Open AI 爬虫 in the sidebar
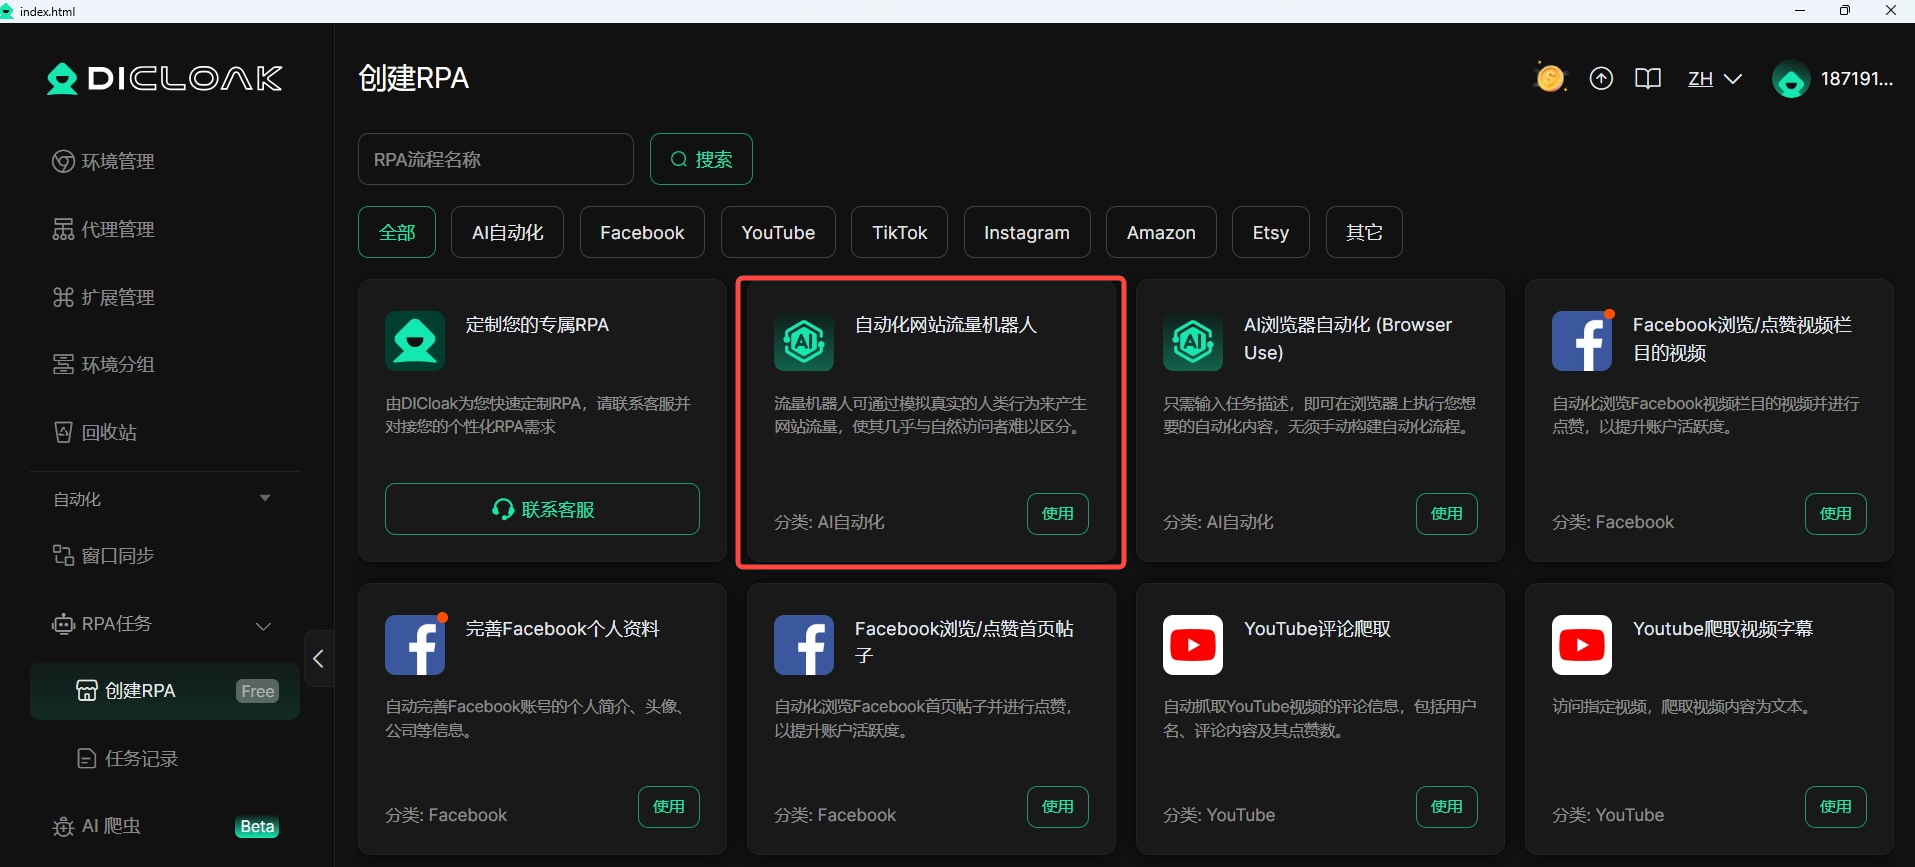1915x867 pixels. (x=96, y=826)
